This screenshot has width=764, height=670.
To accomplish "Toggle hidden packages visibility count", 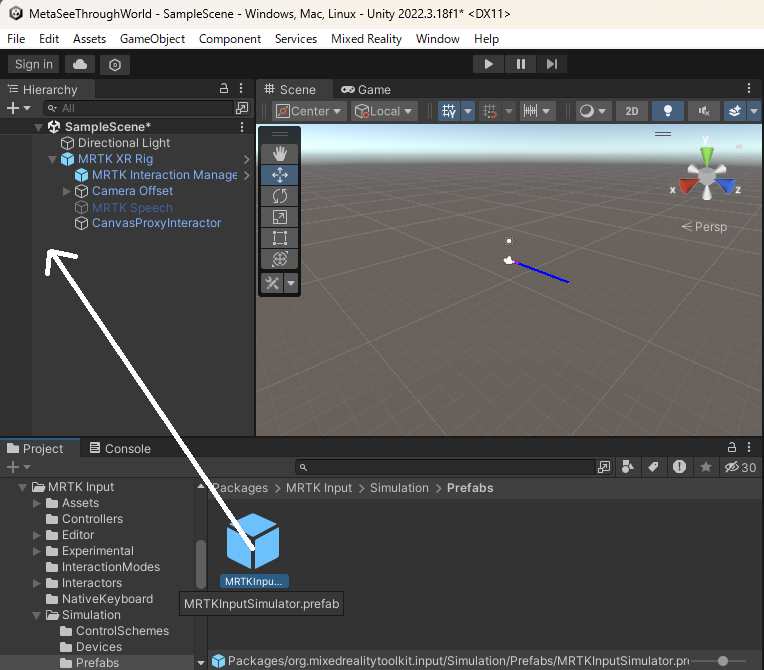I will coord(740,467).
